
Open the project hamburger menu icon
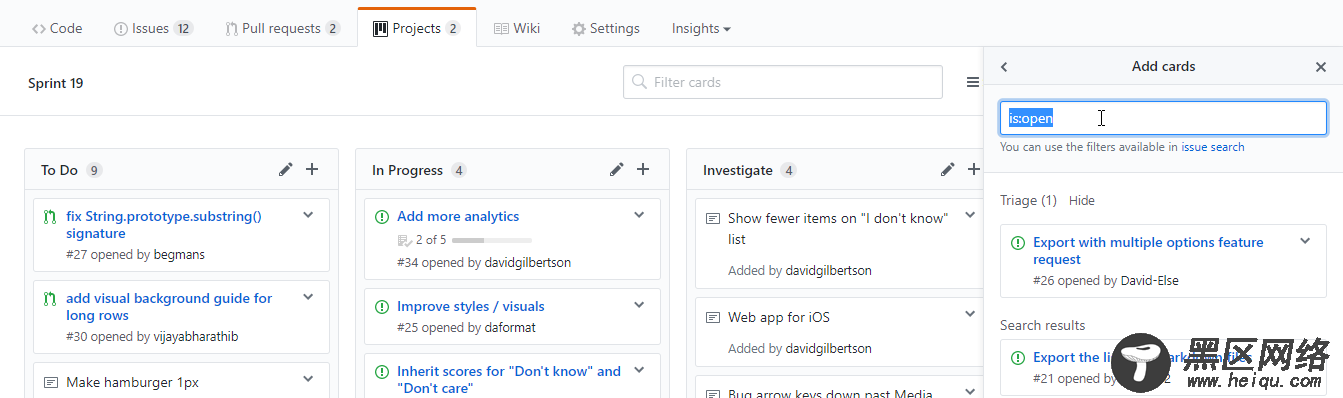pos(972,82)
